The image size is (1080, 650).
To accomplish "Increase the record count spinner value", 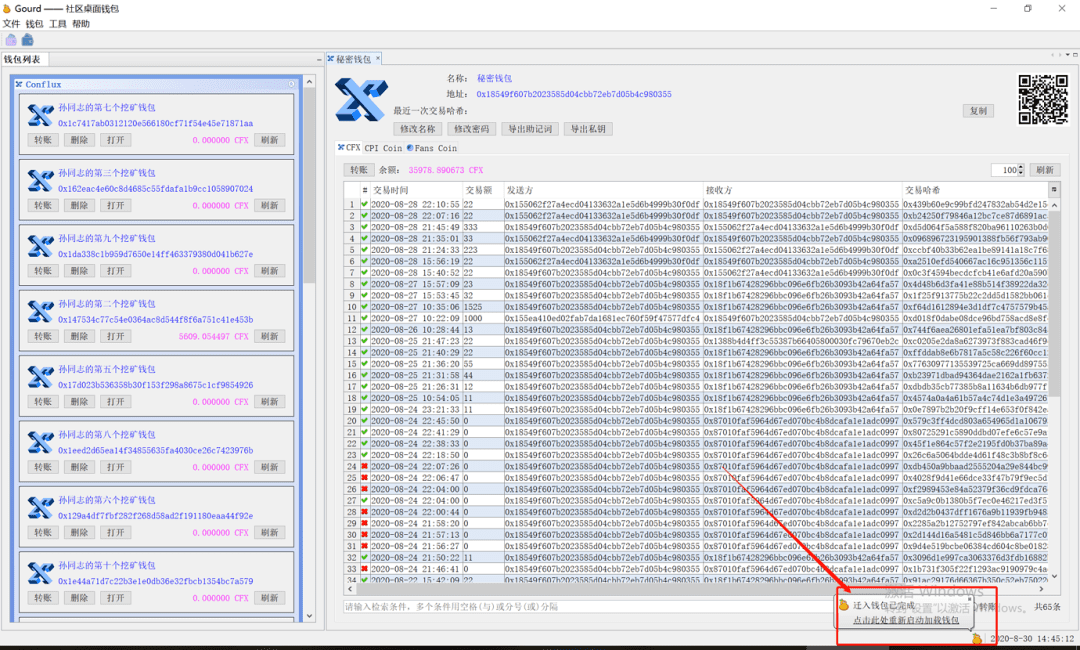I will click(x=1021, y=167).
